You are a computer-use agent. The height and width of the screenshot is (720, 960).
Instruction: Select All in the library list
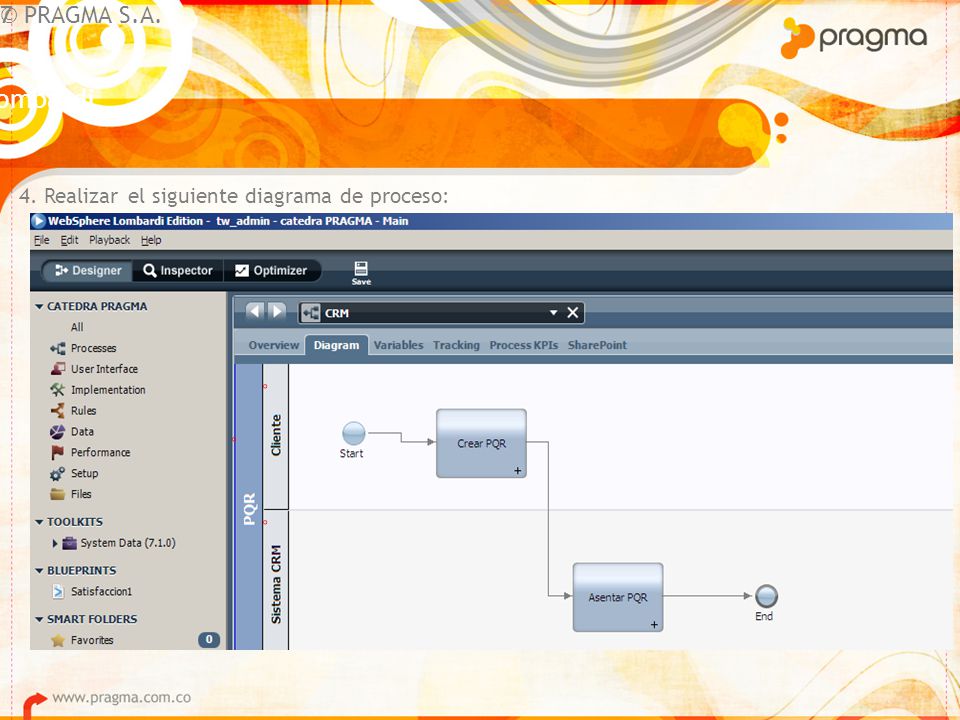77,327
